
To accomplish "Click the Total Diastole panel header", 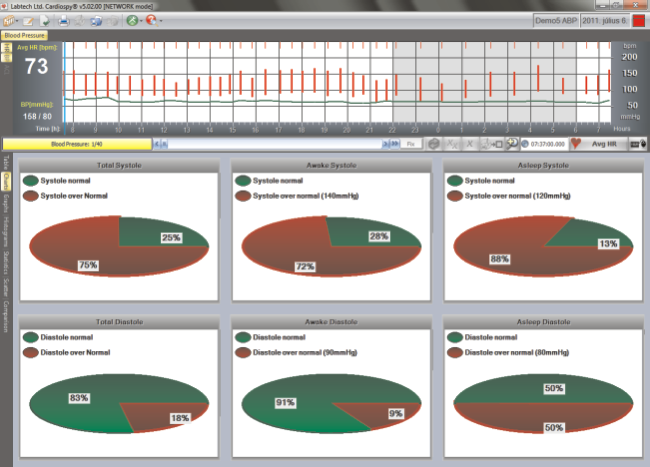I will (119, 322).
